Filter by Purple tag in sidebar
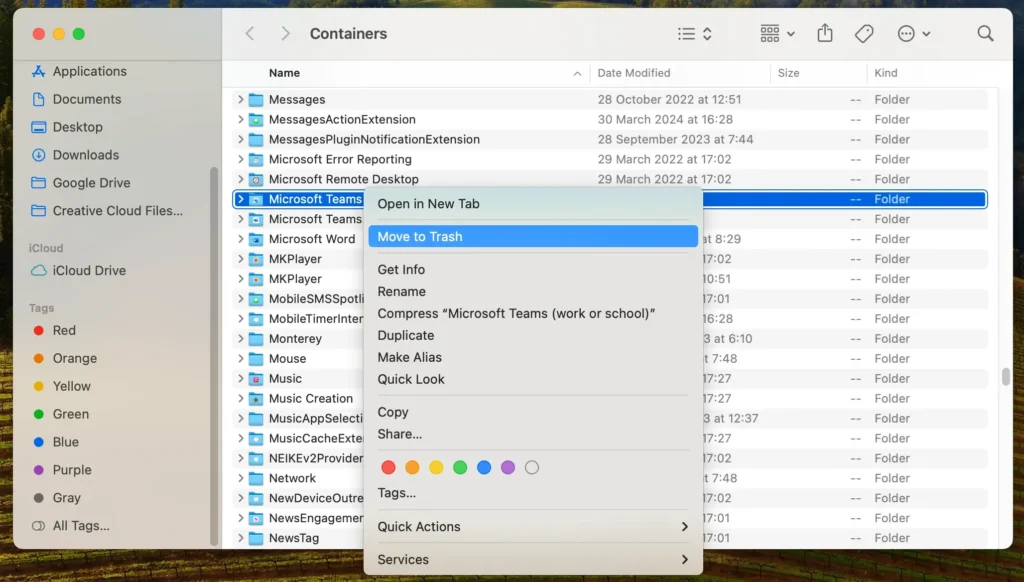The height and width of the screenshot is (582, 1024). pos(61,470)
